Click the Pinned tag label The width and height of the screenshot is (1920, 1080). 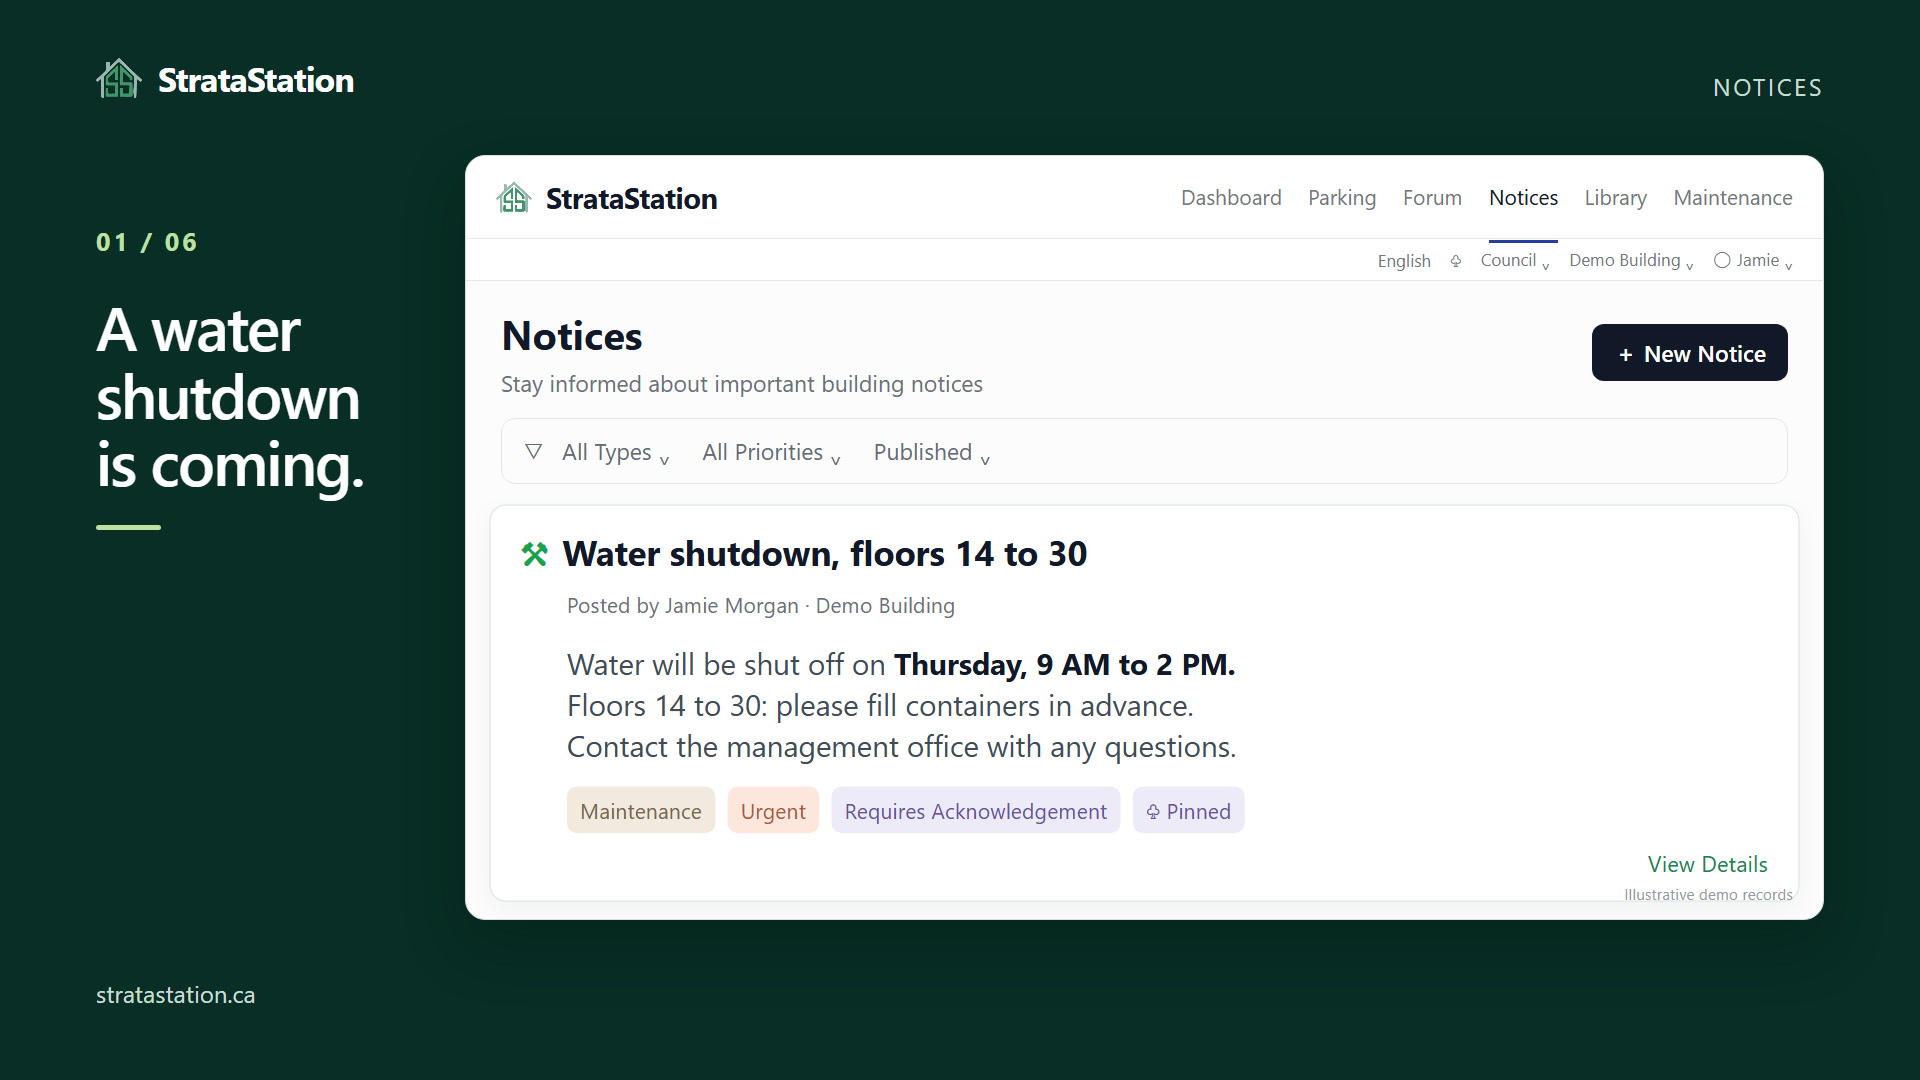point(1198,811)
